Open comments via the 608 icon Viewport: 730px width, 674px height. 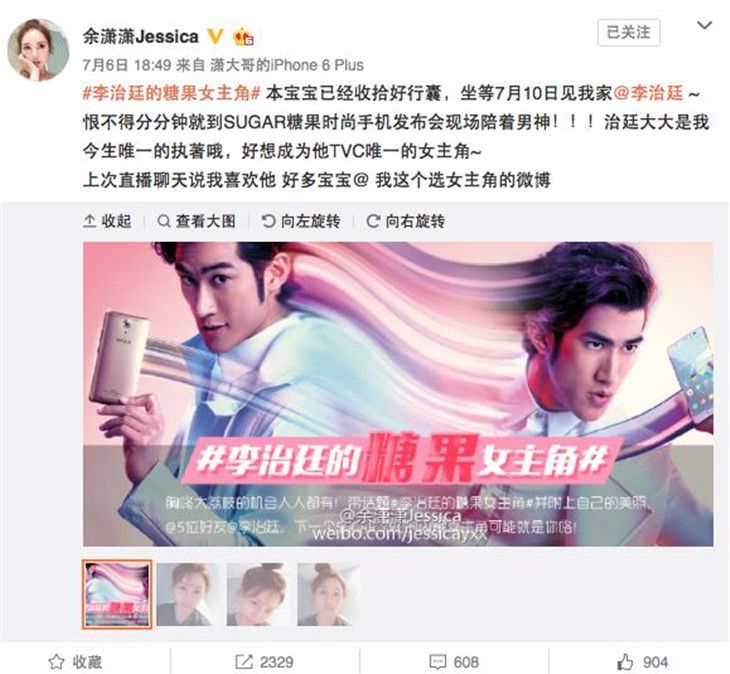coord(437,661)
